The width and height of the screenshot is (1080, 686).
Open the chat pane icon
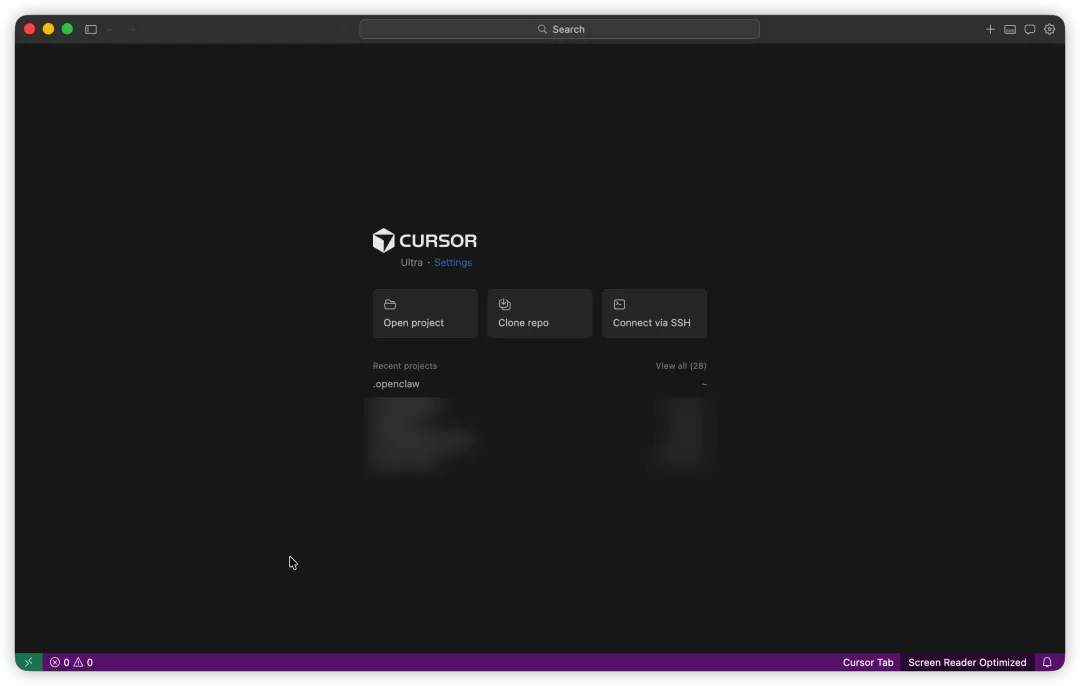tap(1029, 29)
